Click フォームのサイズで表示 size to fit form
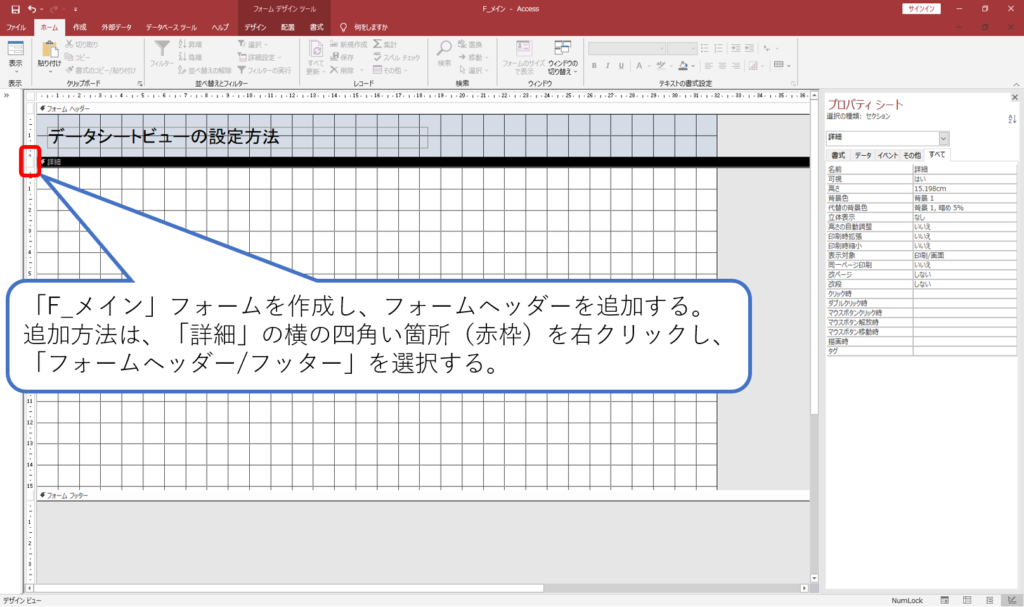The width and height of the screenshot is (1024, 607). pos(523,56)
